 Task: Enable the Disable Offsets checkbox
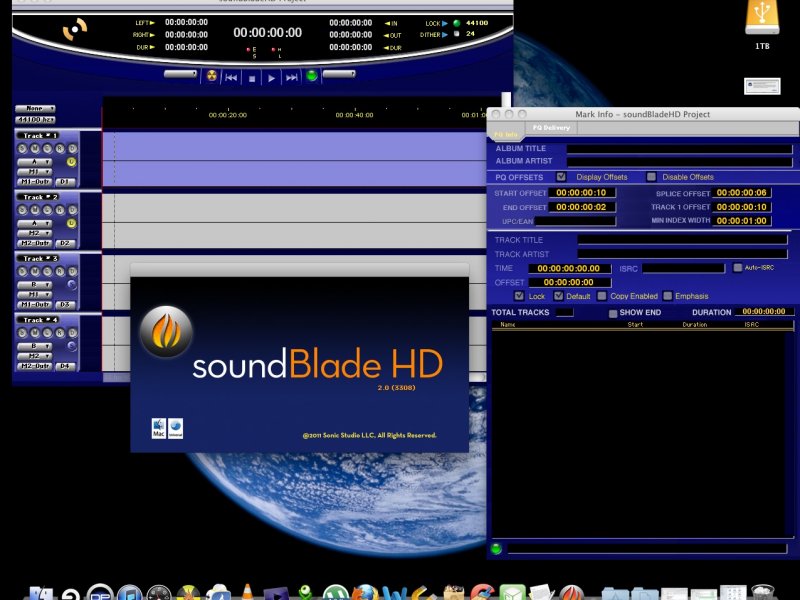click(651, 177)
